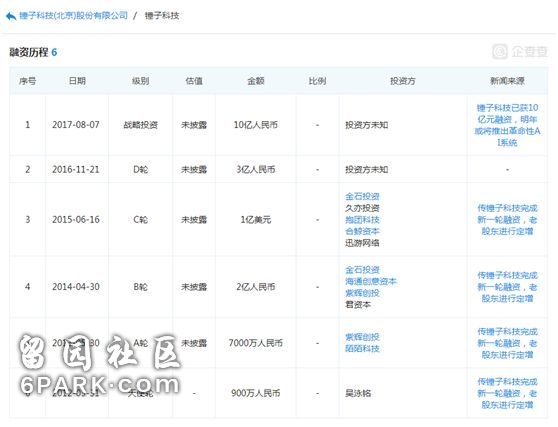Open the news source link in the B轮 row

pos(507,287)
